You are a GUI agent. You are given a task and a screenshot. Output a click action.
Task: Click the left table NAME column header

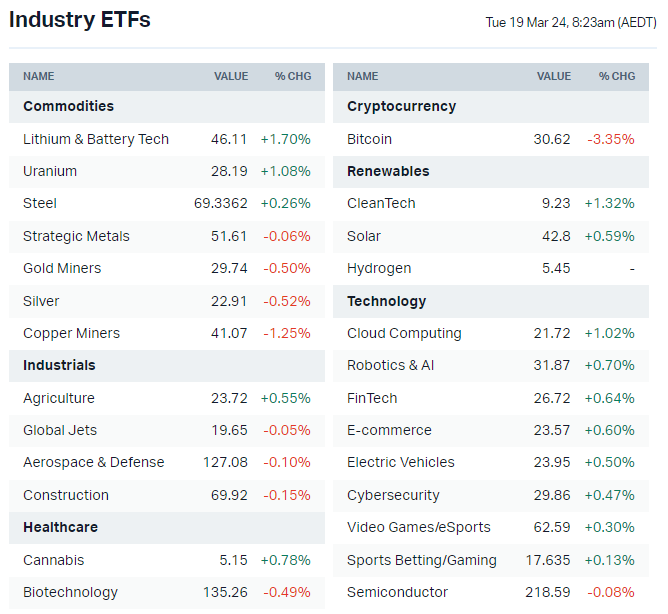click(39, 76)
